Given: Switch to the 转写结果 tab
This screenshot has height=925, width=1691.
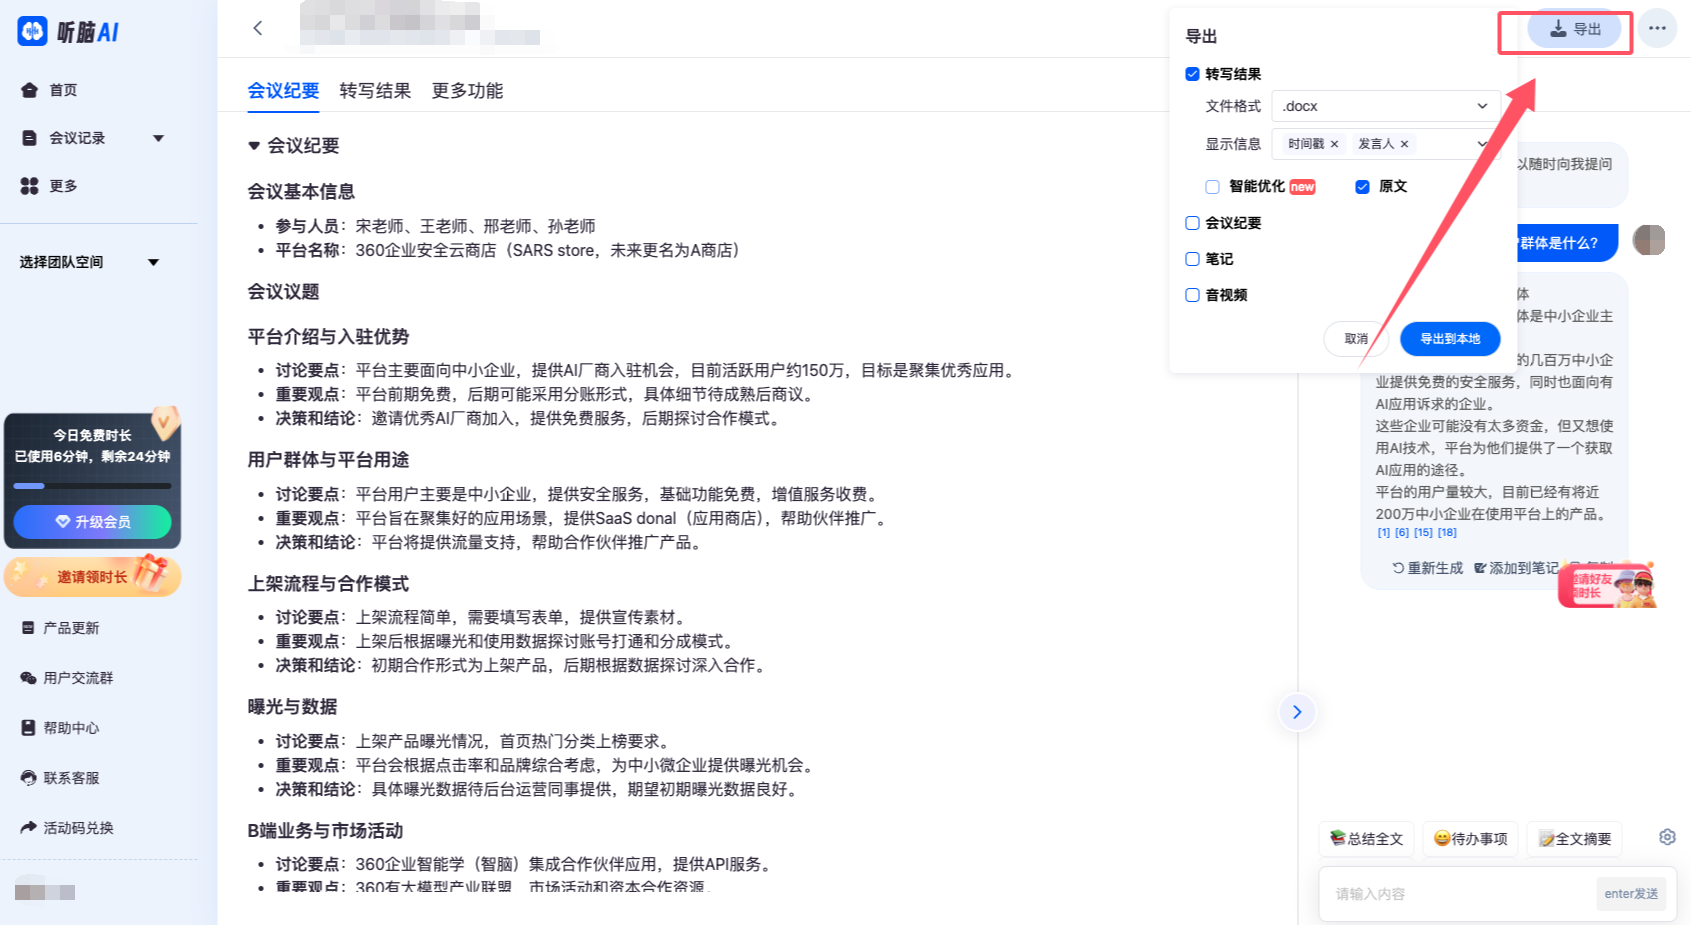Looking at the screenshot, I should click(x=375, y=91).
